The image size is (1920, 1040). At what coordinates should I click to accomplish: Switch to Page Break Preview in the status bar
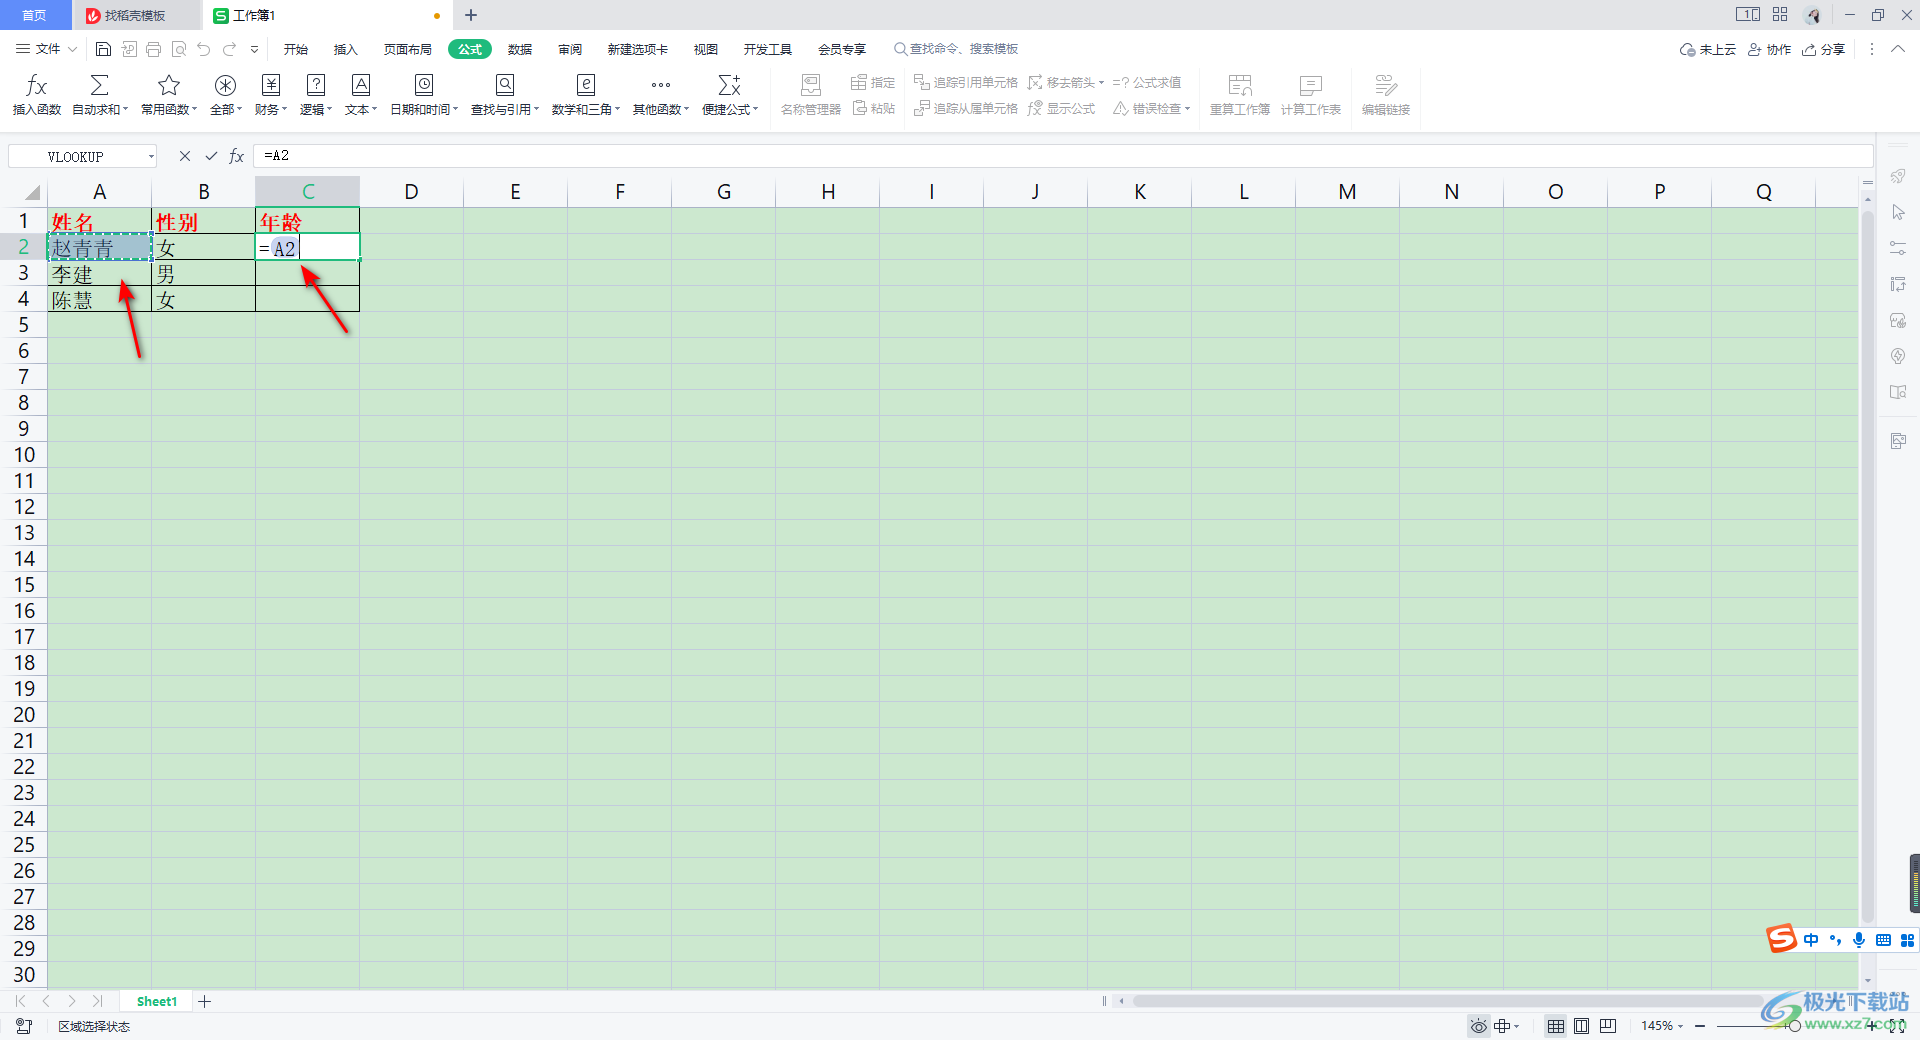[x=1608, y=1026]
